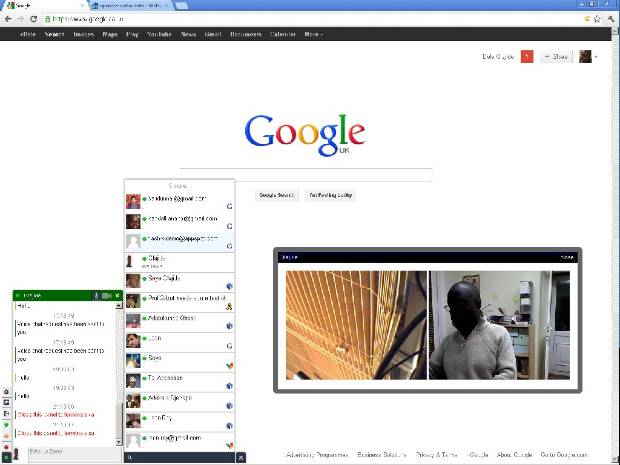
Task: Open the Advertising Programmes footer link
Action: (317, 455)
